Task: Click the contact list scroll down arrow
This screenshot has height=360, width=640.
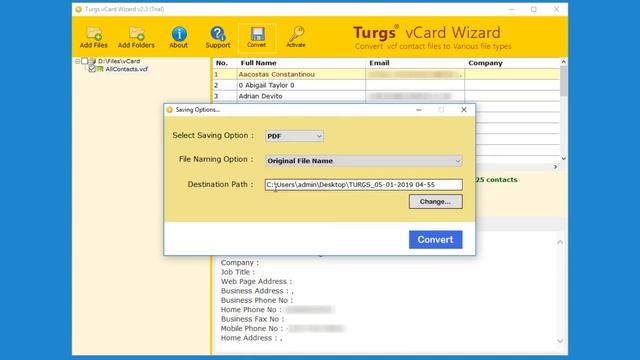Action: pos(564,158)
